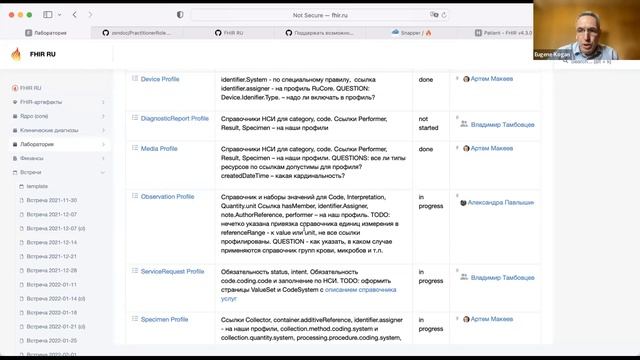Open the template page in sidebar
This screenshot has height=360, width=640.
pyautogui.click(x=37, y=186)
